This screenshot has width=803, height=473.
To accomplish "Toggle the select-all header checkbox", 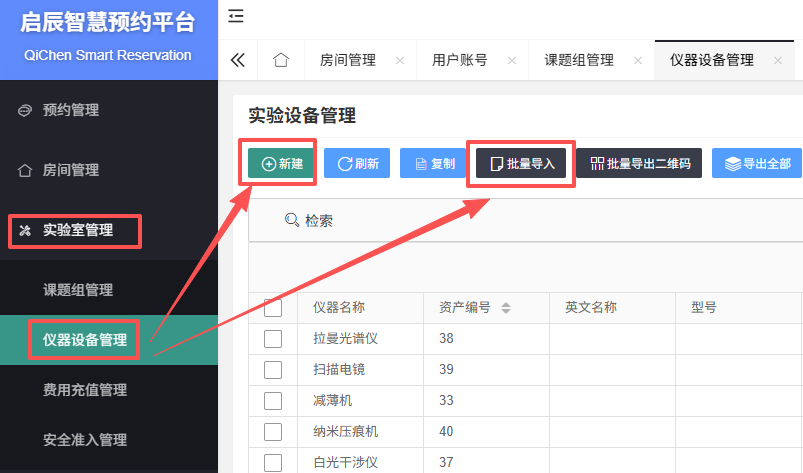I will (x=273, y=308).
